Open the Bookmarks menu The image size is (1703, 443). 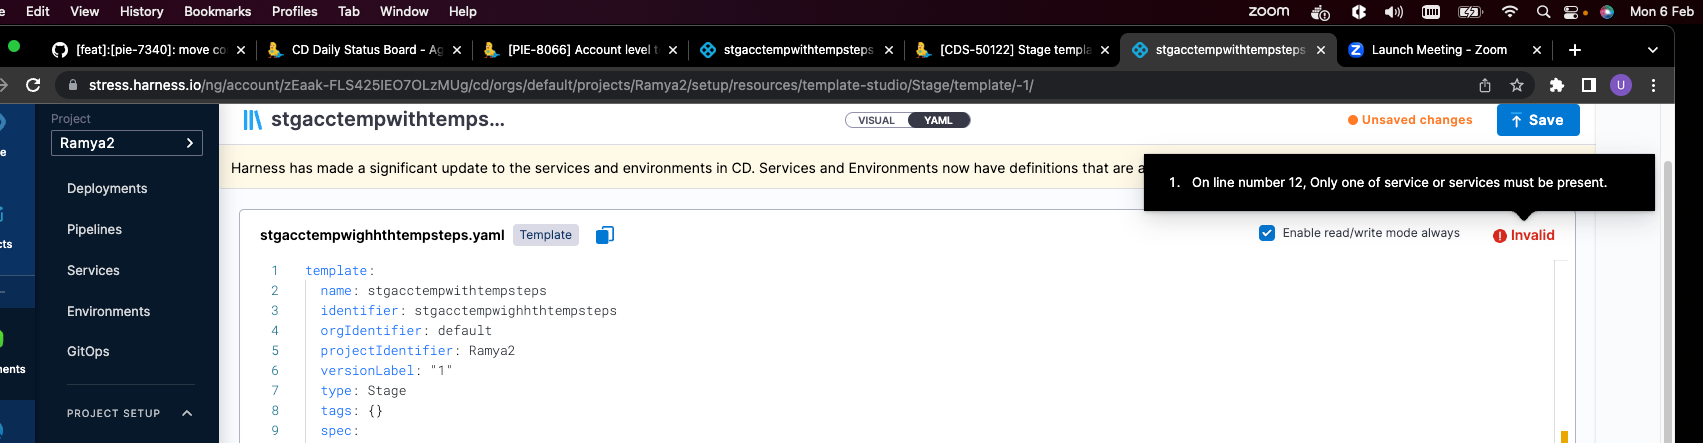pos(217,11)
